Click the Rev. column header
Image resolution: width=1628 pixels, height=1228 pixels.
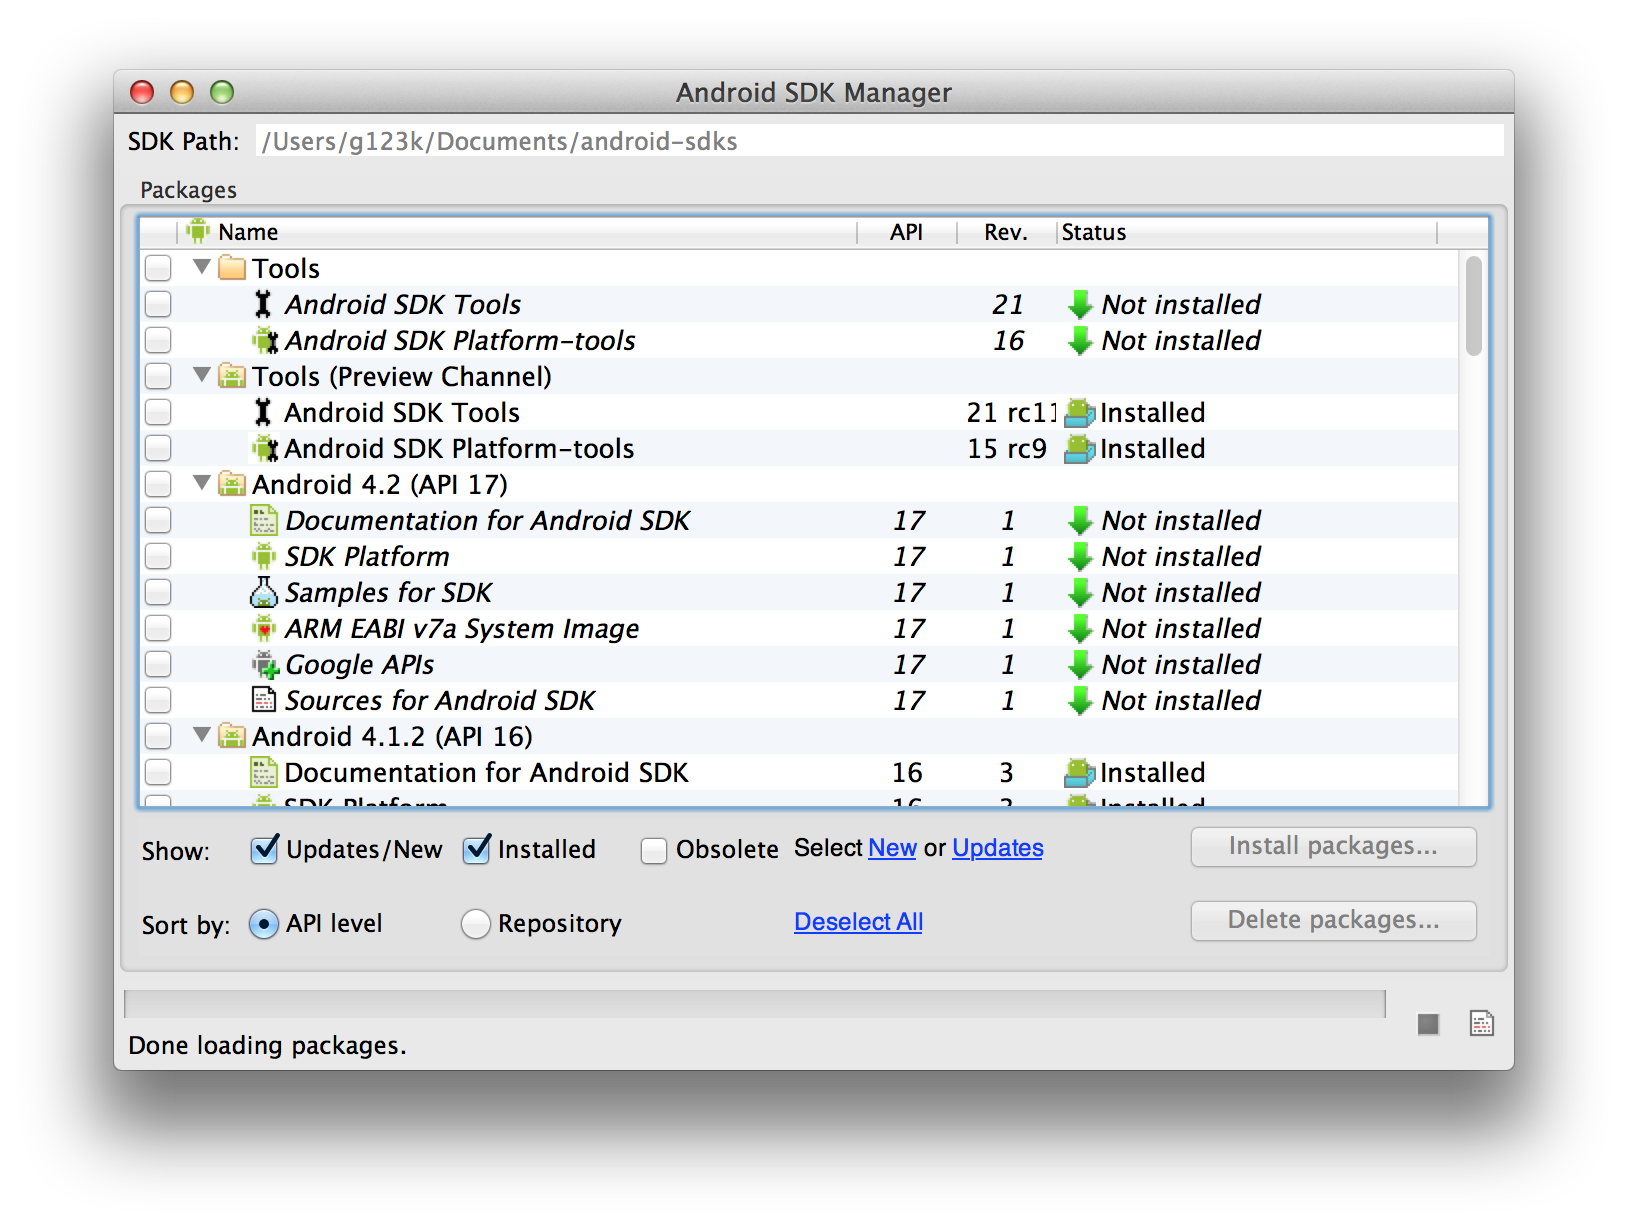1005,232
